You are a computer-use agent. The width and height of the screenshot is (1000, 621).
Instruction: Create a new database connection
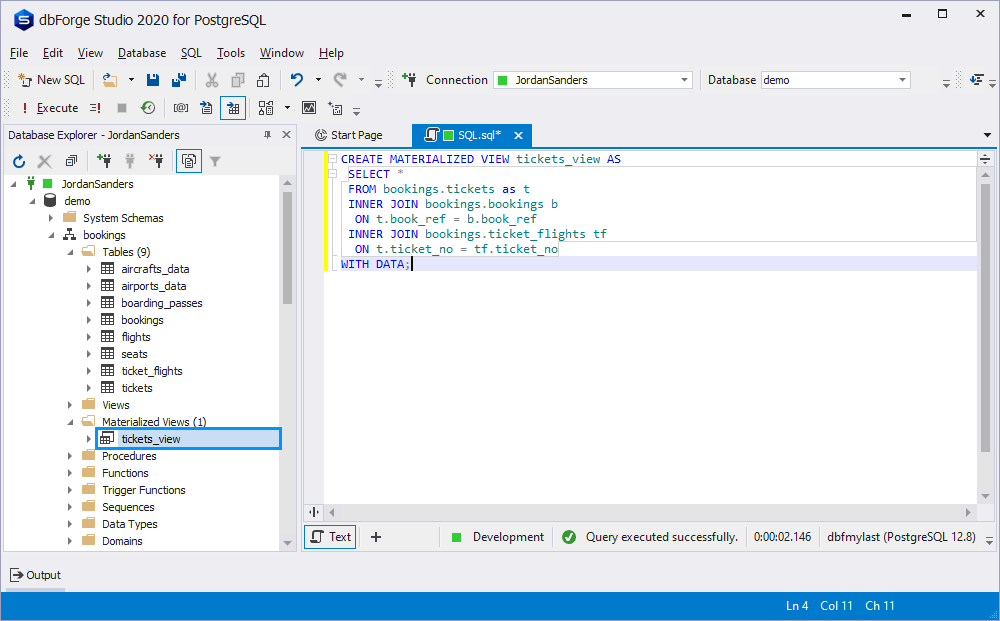point(105,161)
